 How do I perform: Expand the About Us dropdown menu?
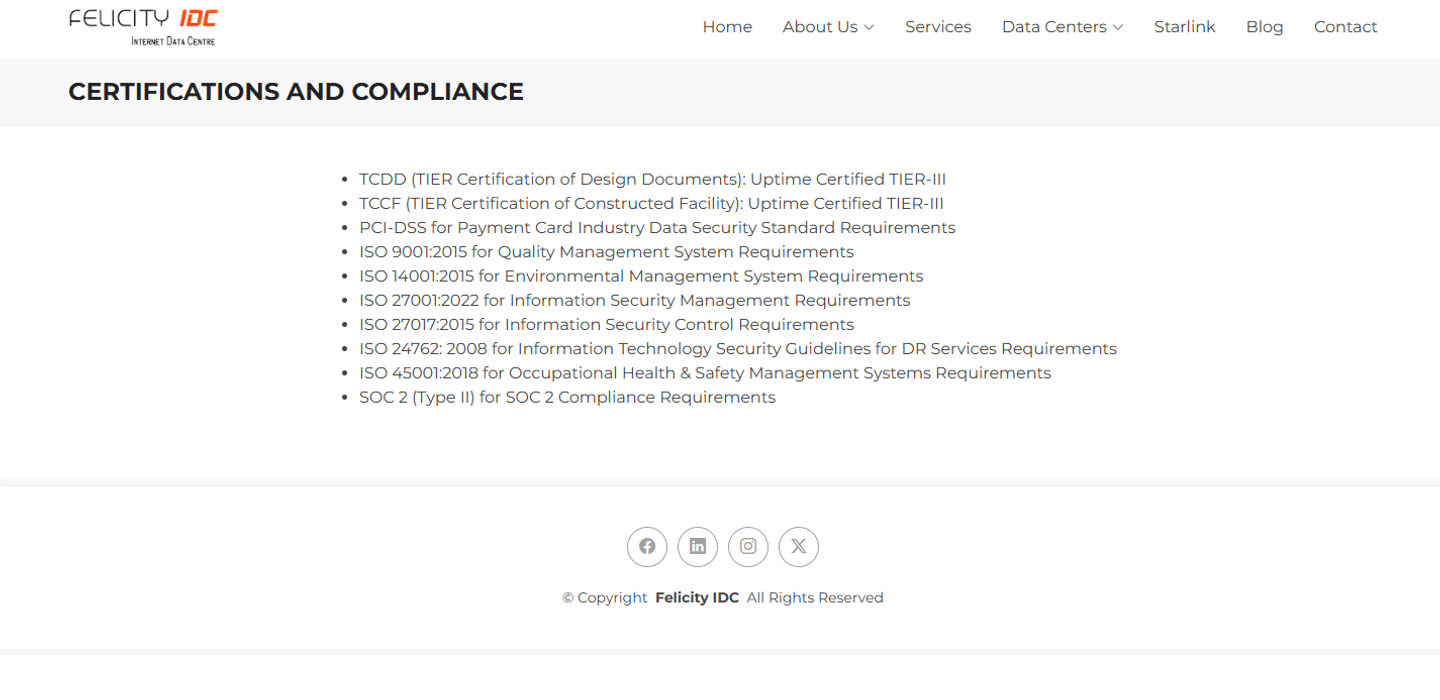828,27
